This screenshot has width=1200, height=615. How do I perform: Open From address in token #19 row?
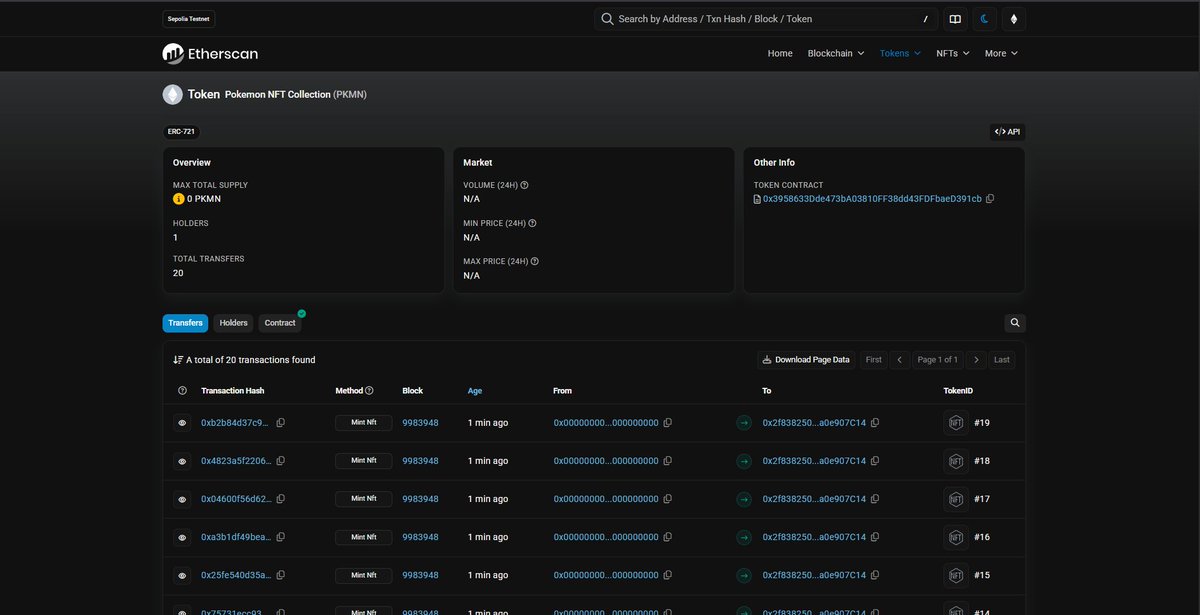coord(606,423)
